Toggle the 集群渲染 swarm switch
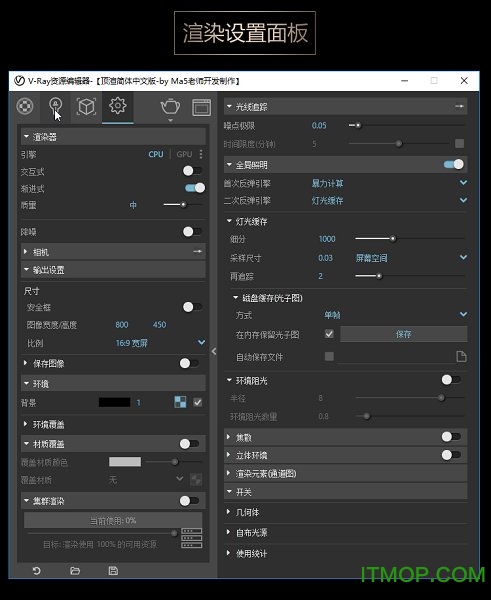 click(x=189, y=501)
